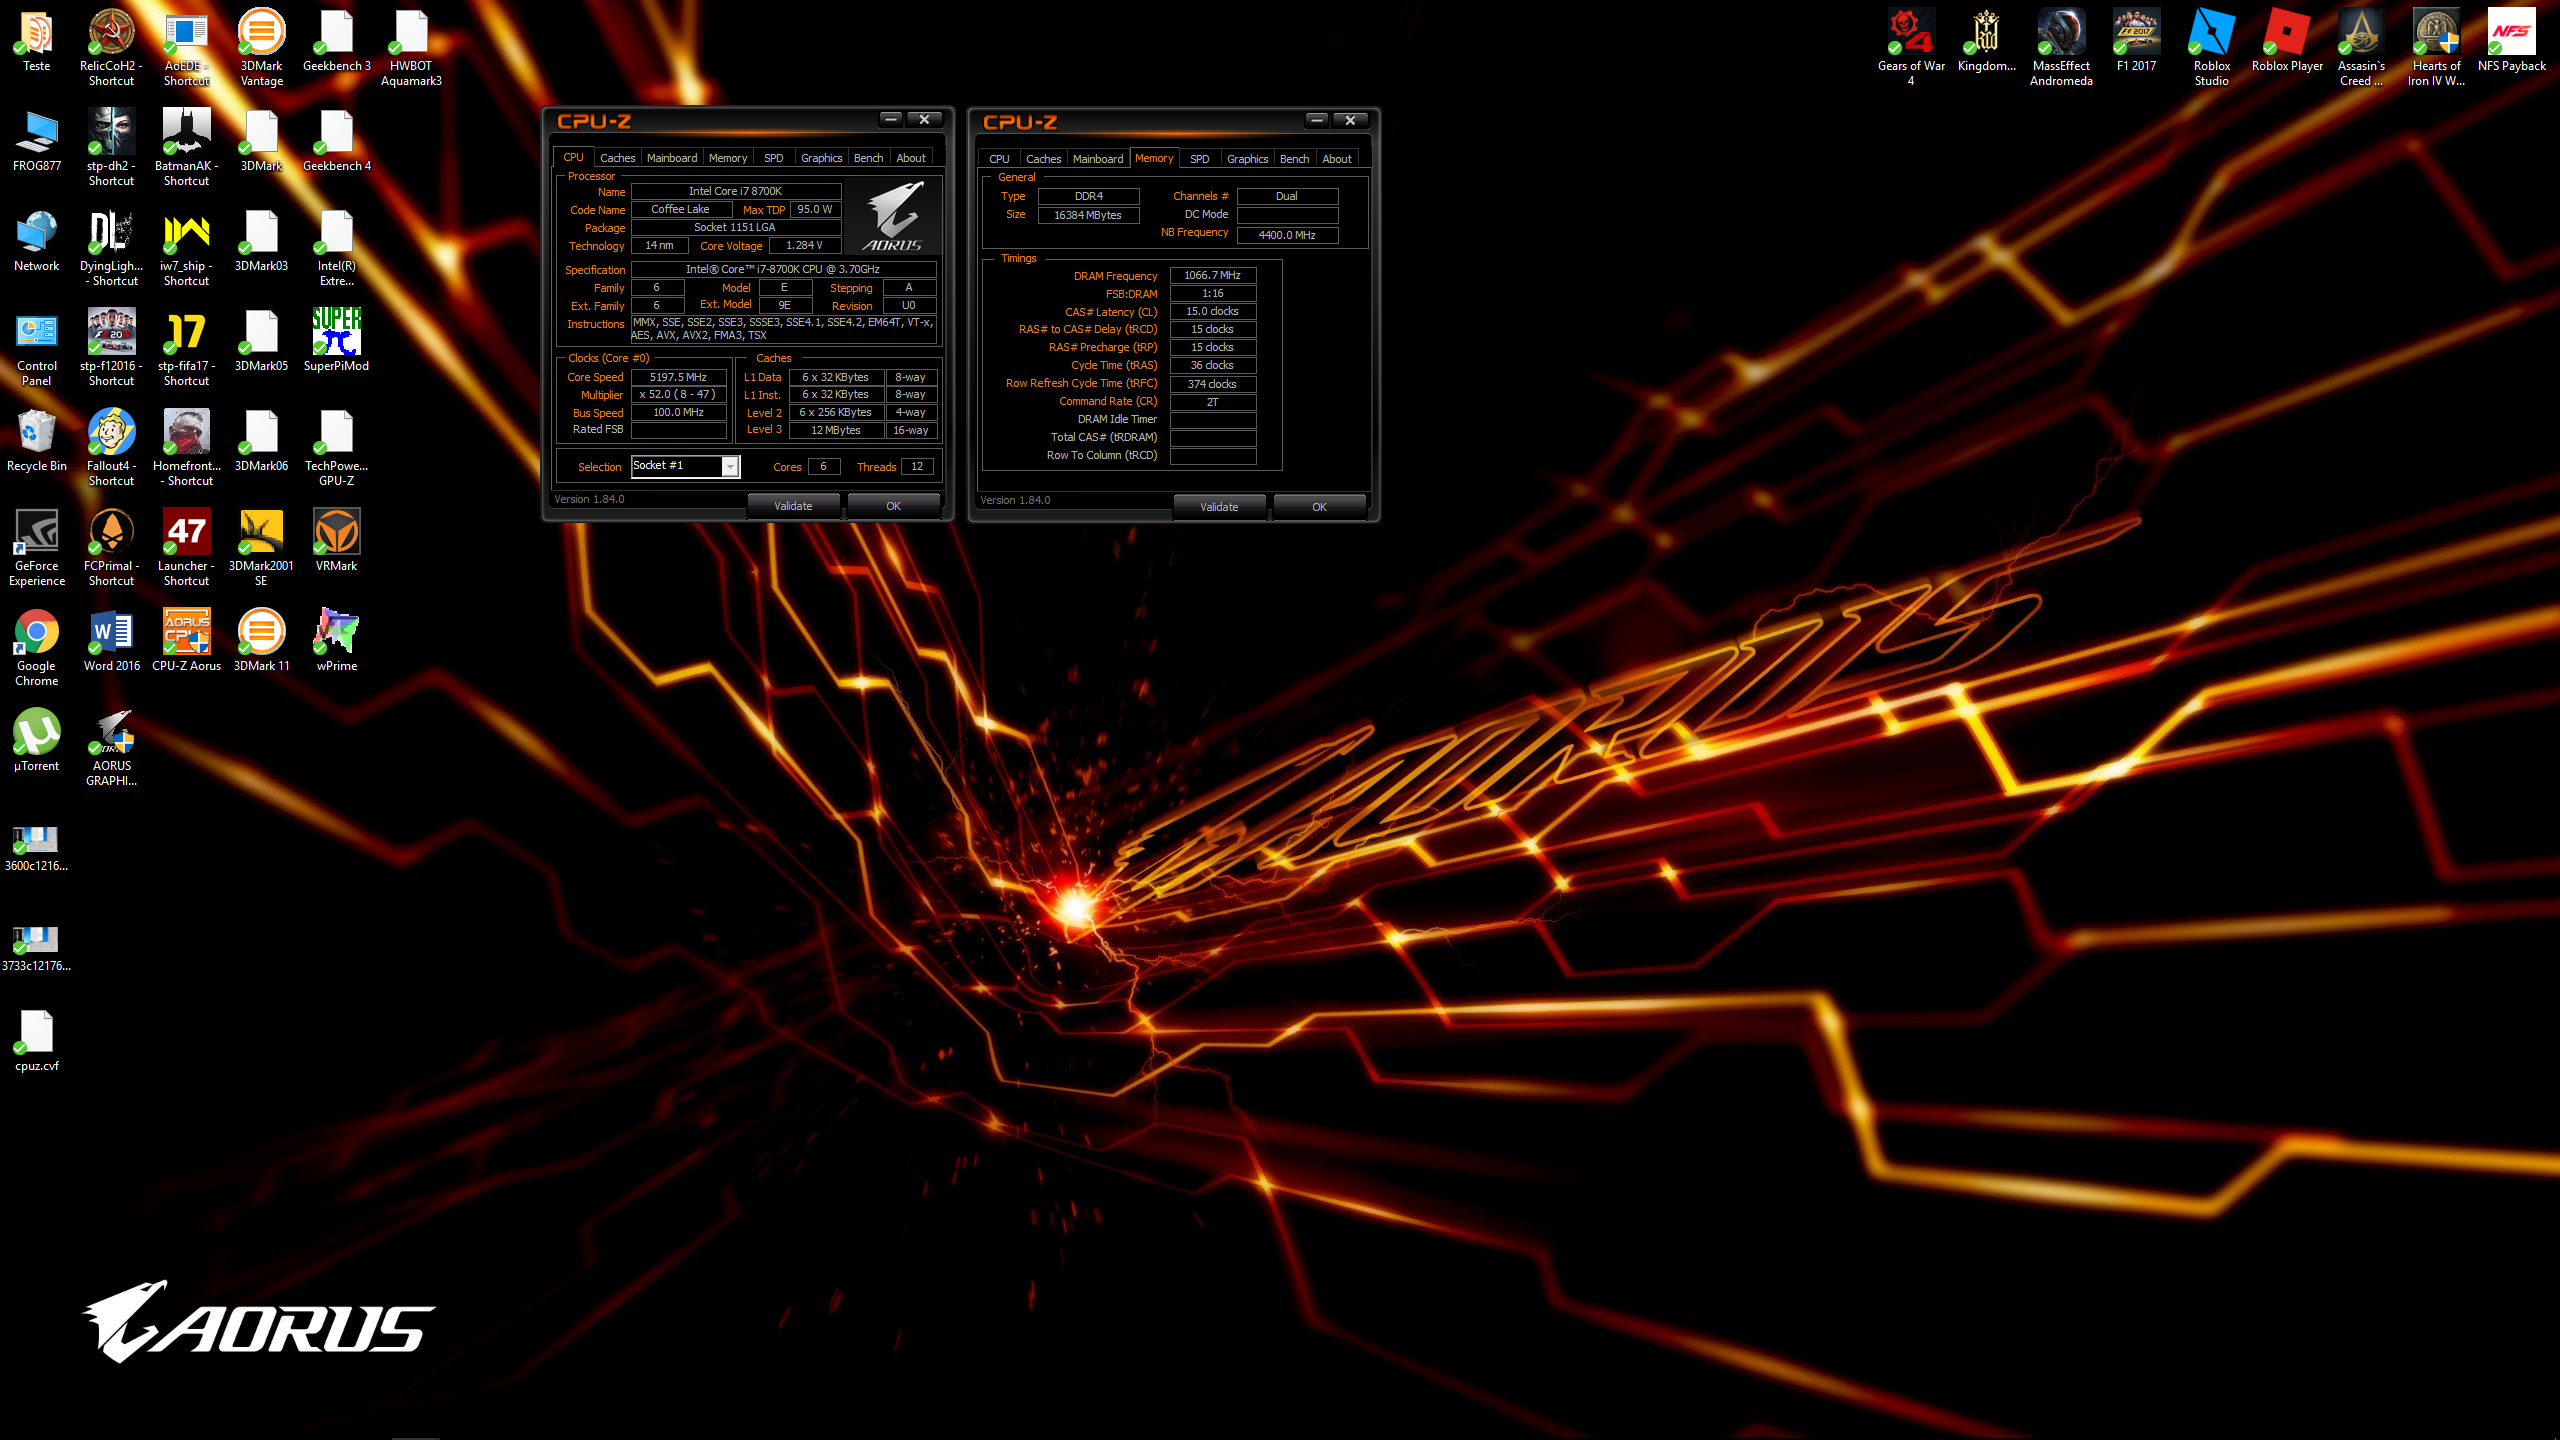This screenshot has width=2560, height=1440.
Task: Click the DRAM Frequency 1066.7 MHz field
Action: click(x=1212, y=275)
